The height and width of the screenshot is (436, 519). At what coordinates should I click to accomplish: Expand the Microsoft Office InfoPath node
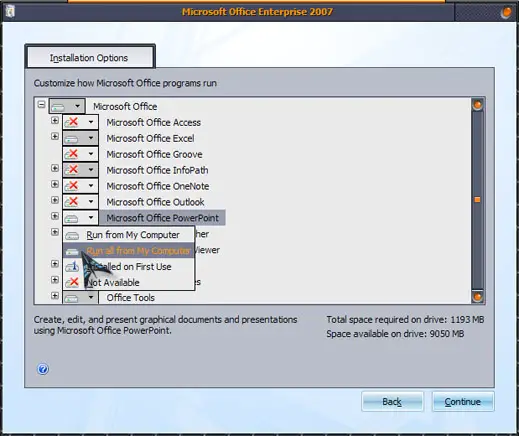[55, 168]
